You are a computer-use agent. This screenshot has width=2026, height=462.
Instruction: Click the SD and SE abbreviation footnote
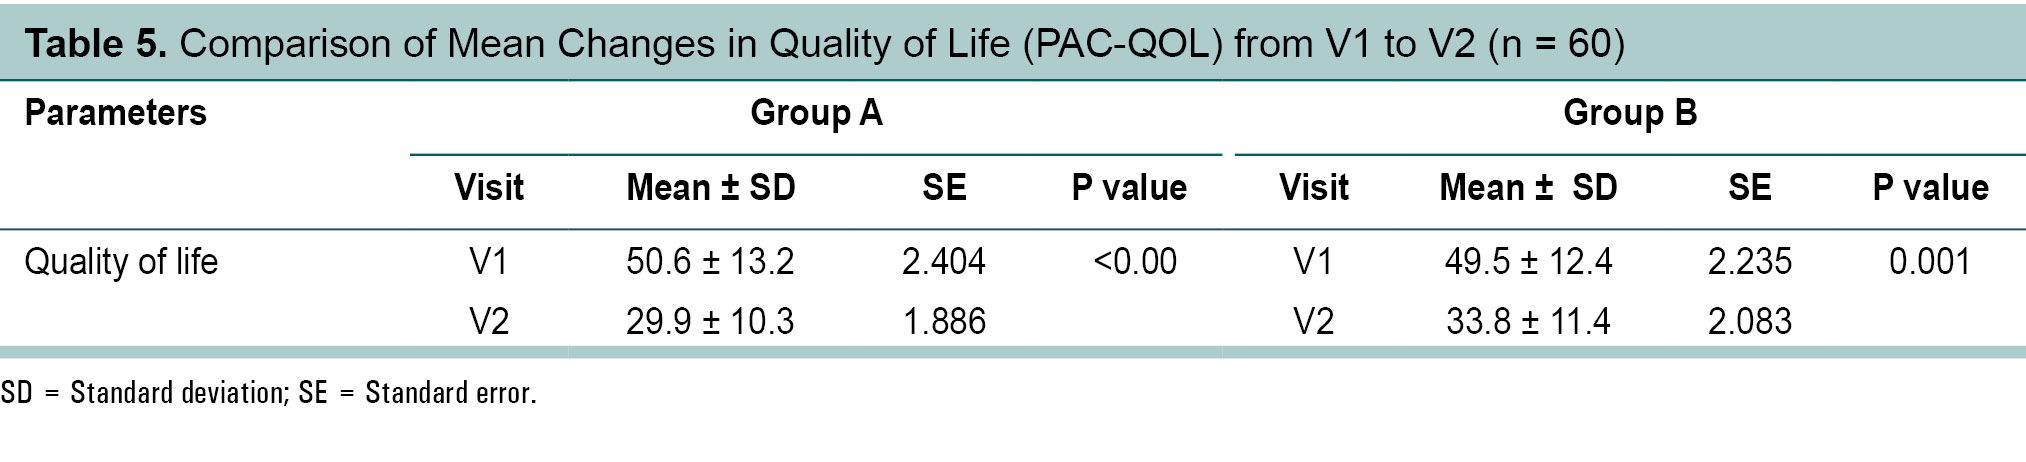268,393
